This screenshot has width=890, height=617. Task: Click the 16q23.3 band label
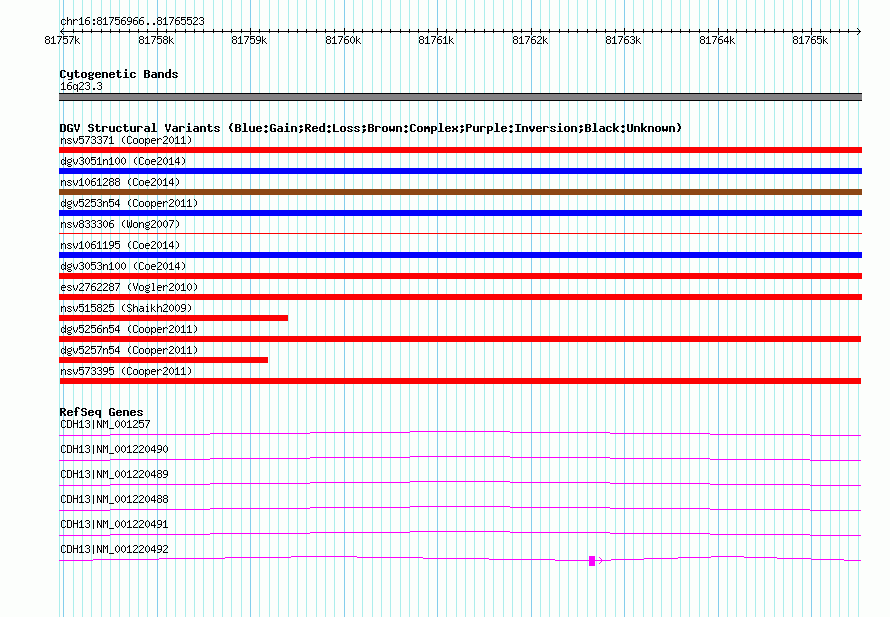[81, 86]
